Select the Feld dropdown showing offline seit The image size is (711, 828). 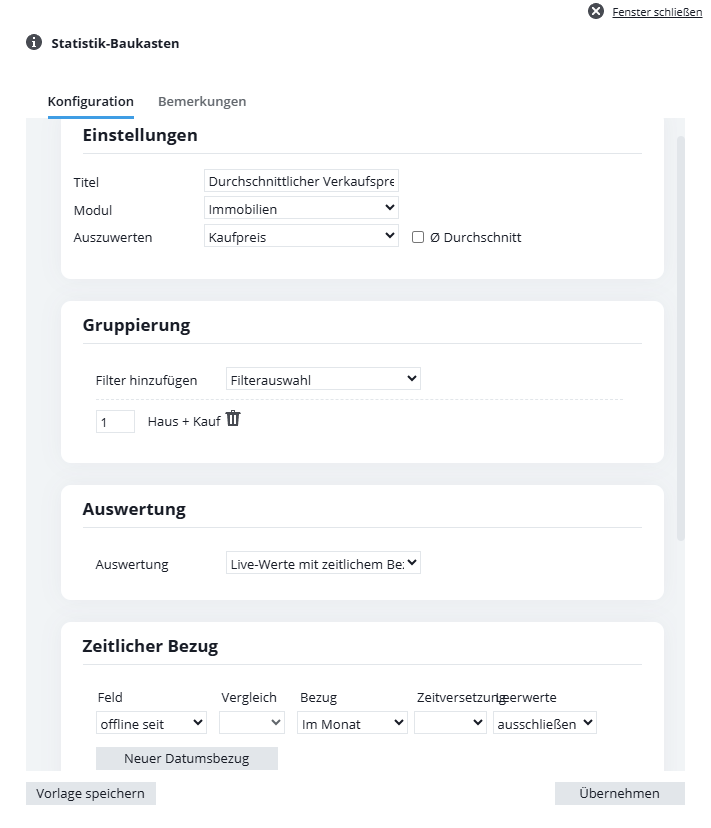[x=151, y=723]
